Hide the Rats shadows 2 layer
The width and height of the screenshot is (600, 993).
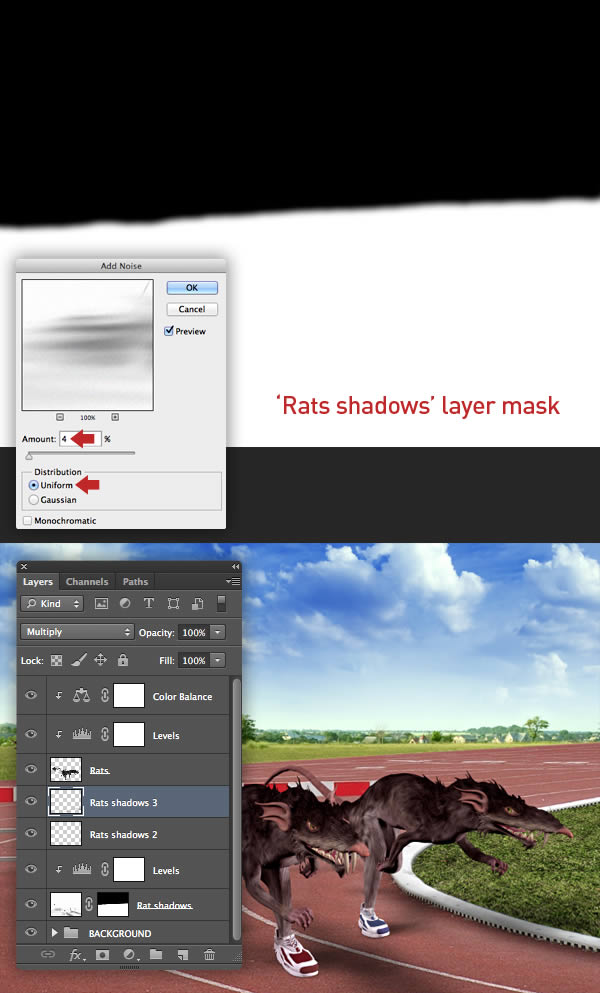[x=30, y=833]
